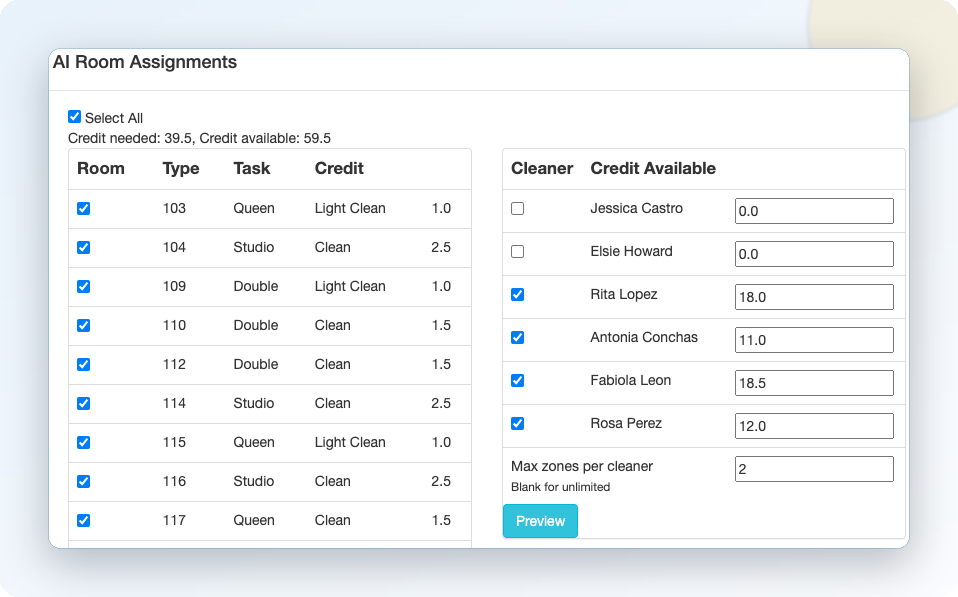Focus Antonia Conchas credit field 11.0
This screenshot has height=597, width=958.
(814, 340)
